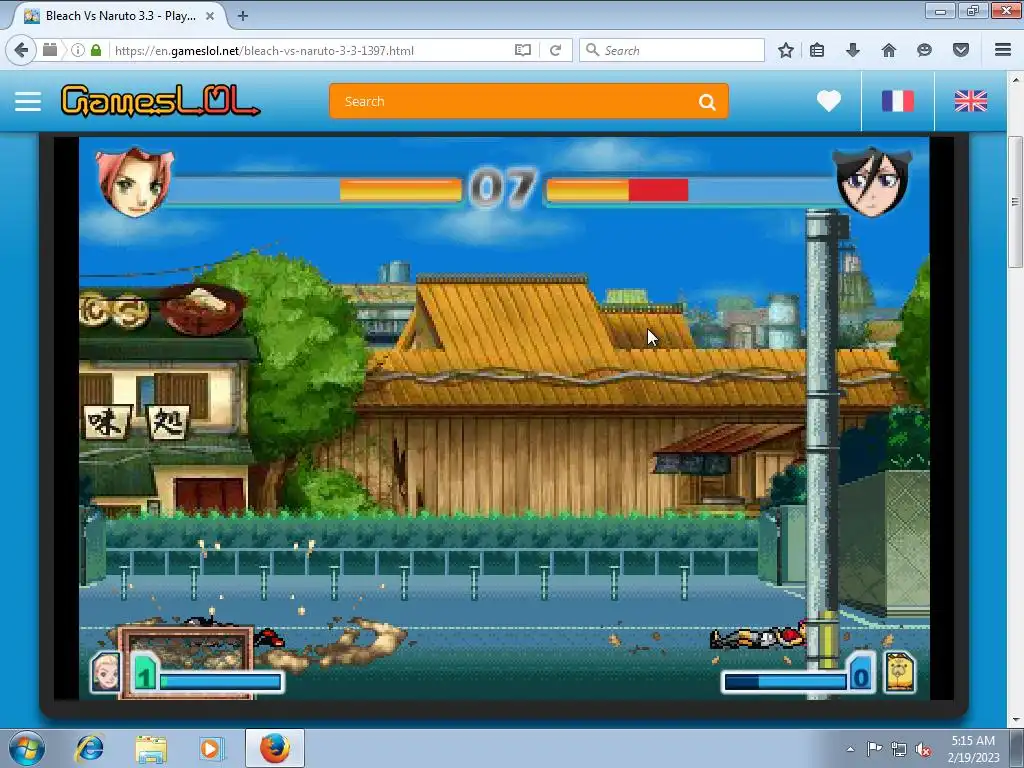Screen dimensions: 1024x768
Task: Click Rukia's portrait in the game
Action: (872, 182)
